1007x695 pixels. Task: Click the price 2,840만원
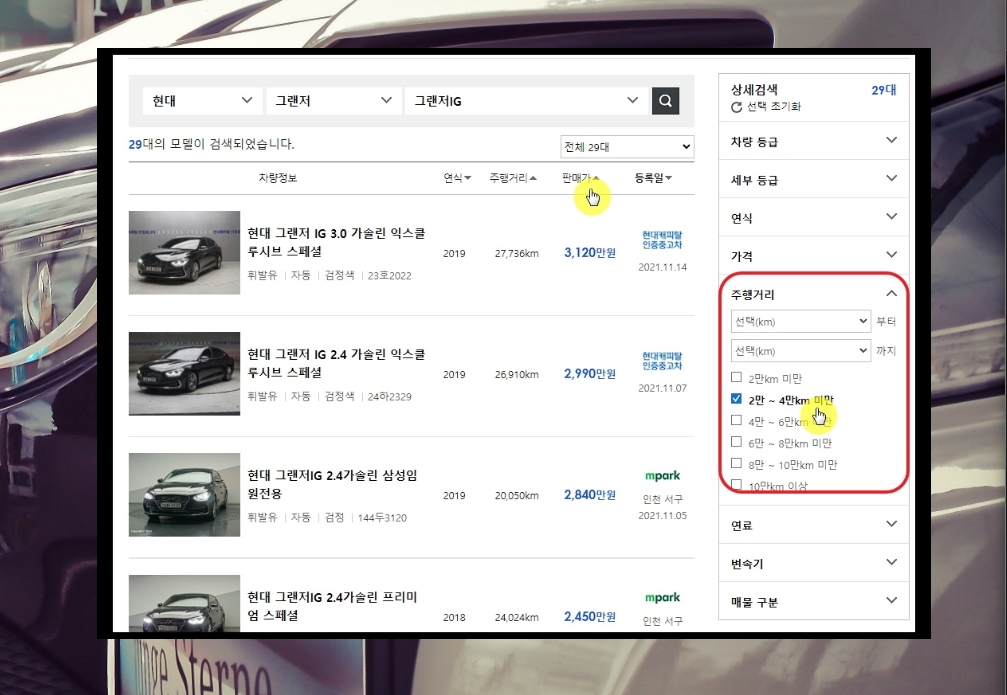(x=590, y=495)
